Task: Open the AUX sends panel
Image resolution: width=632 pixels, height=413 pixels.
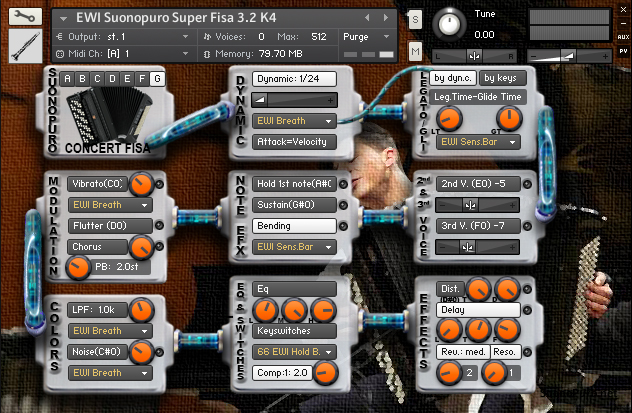Action: pos(623,37)
